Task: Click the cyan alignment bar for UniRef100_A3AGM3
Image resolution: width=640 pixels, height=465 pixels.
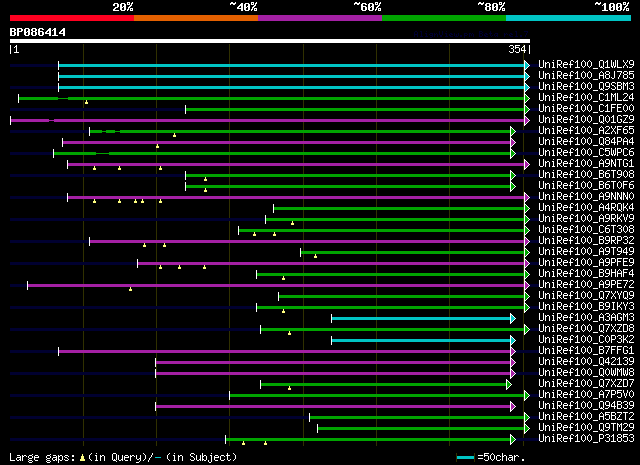Action: [x=421, y=319]
